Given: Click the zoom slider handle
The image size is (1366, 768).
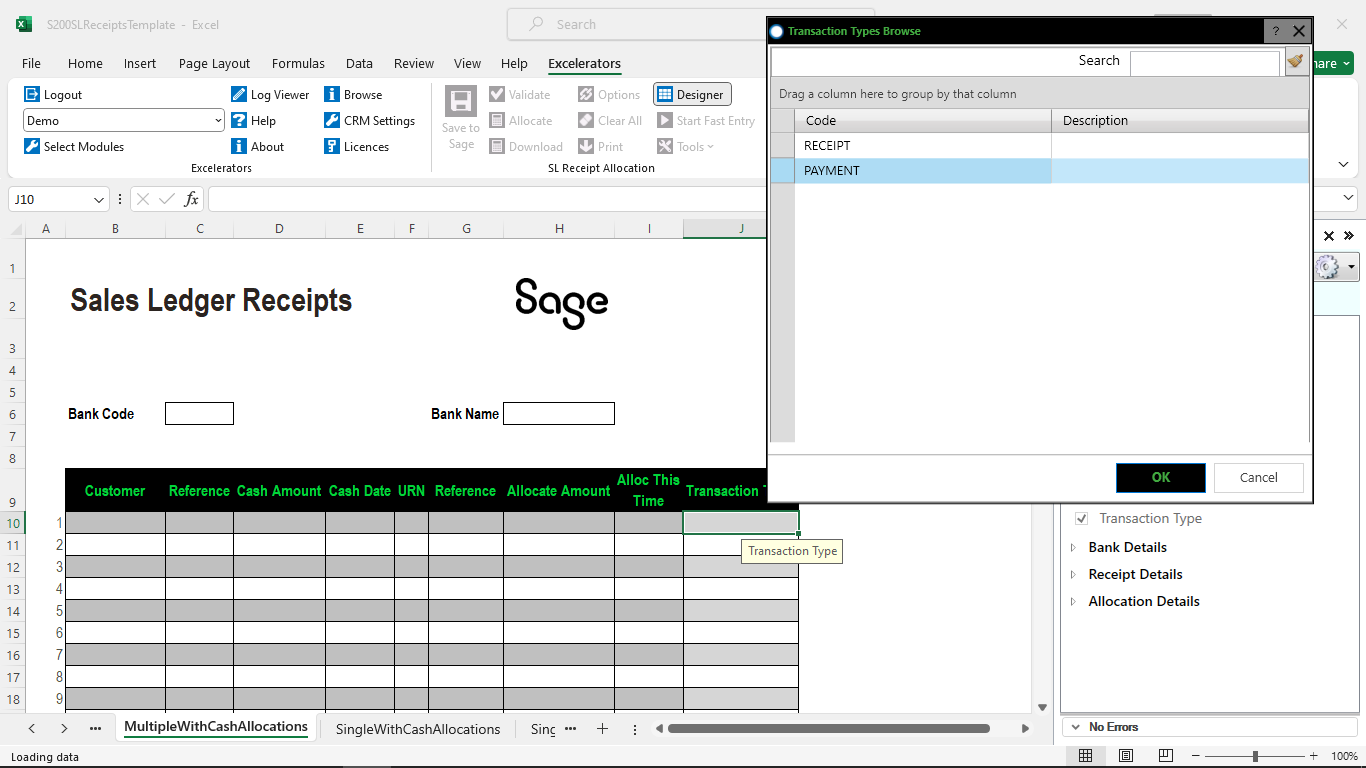Looking at the screenshot, I should [x=1255, y=756].
